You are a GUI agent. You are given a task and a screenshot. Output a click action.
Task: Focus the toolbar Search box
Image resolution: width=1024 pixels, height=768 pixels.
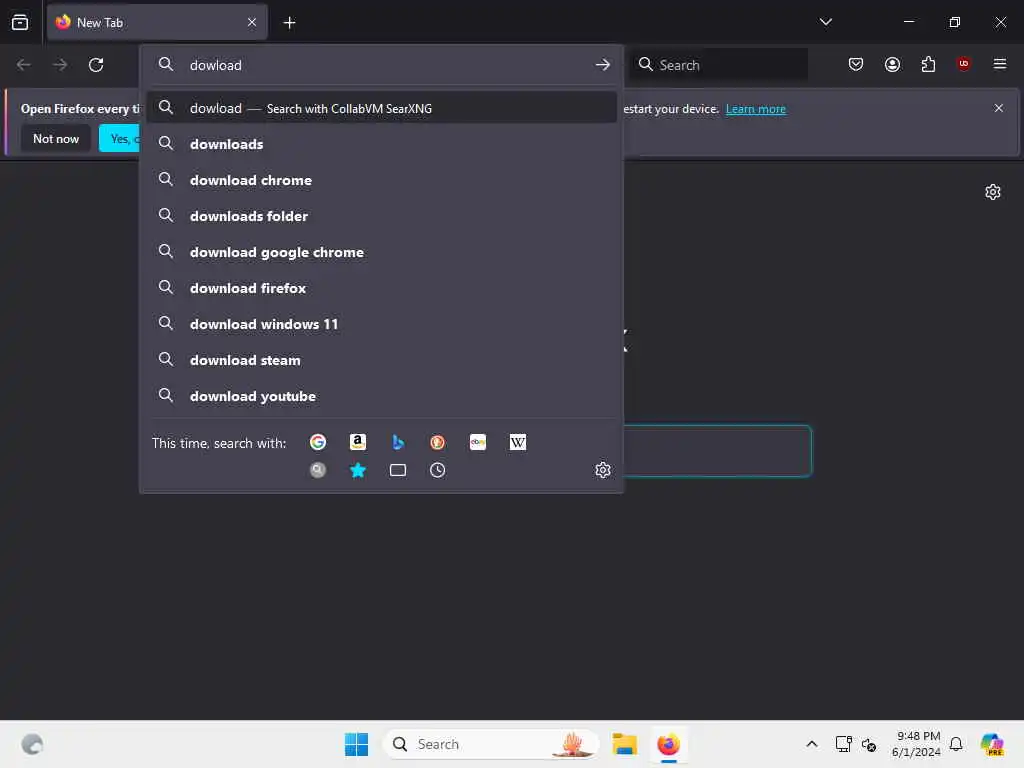pos(718,64)
